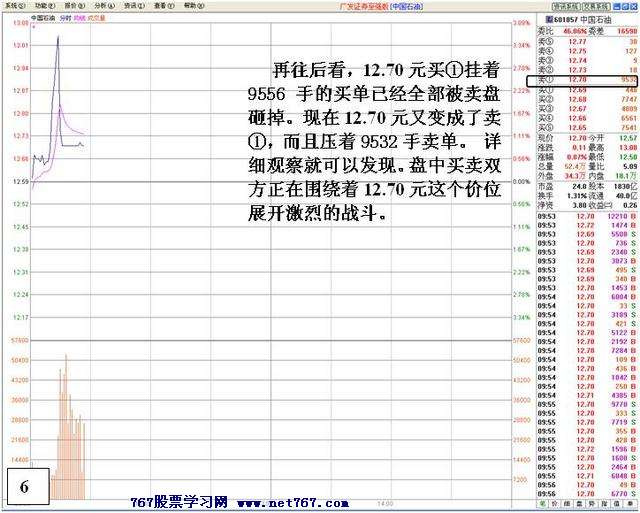Toggle the 均线 legend label
The height and width of the screenshot is (513, 640).
coord(81,18)
